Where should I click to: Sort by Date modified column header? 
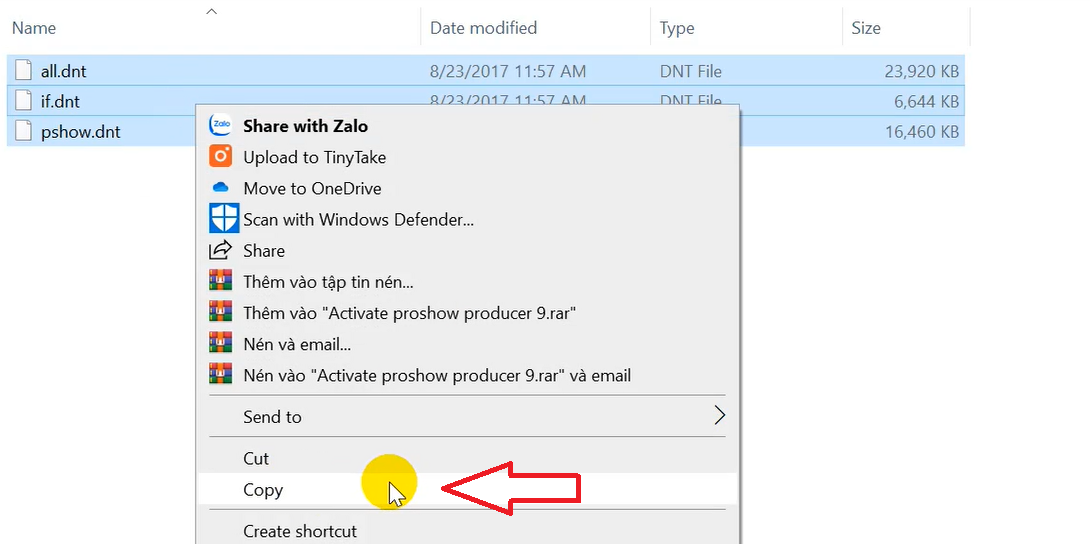click(483, 28)
